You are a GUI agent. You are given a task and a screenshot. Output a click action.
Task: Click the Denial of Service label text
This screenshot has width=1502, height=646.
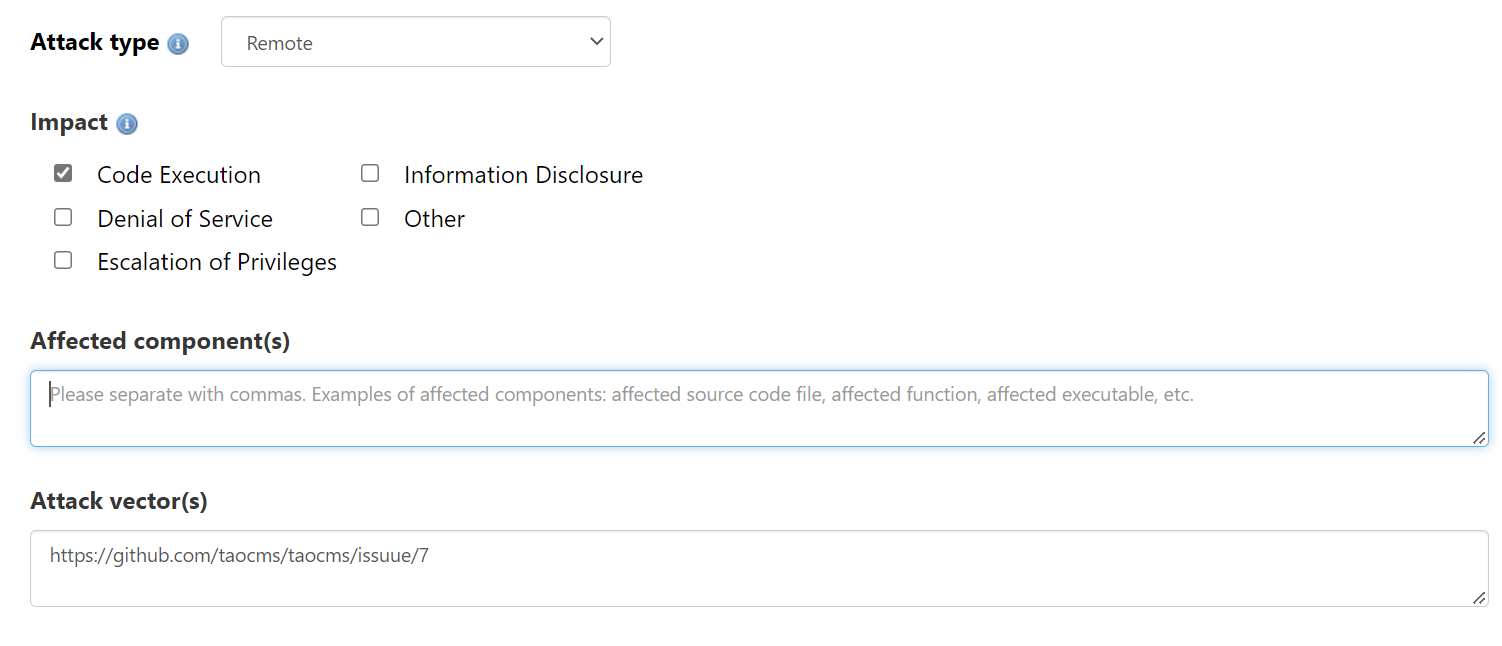click(x=185, y=219)
